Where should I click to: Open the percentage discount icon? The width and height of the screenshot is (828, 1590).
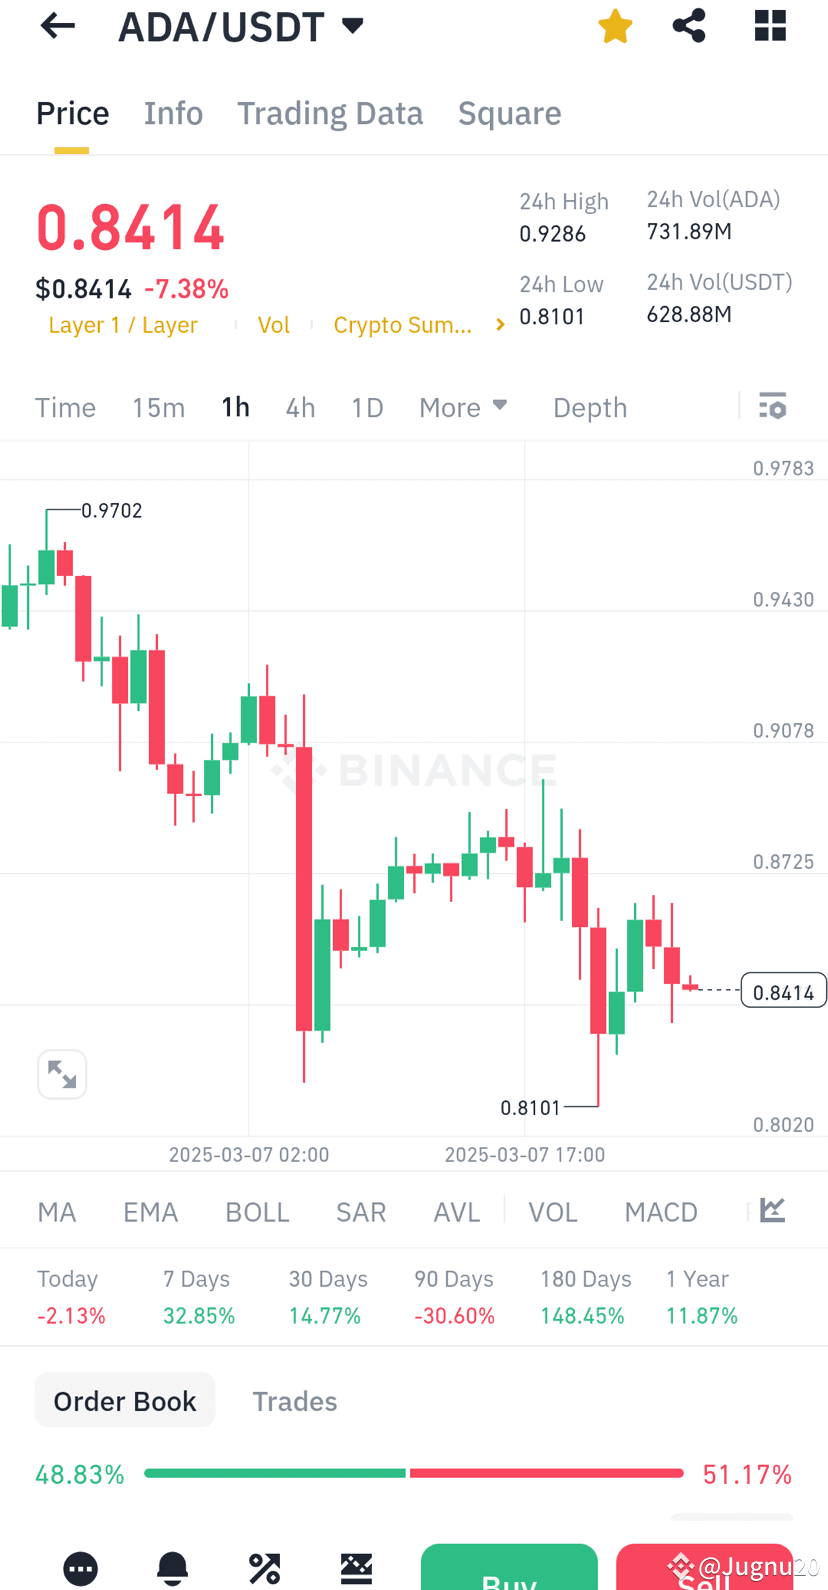264,1568
